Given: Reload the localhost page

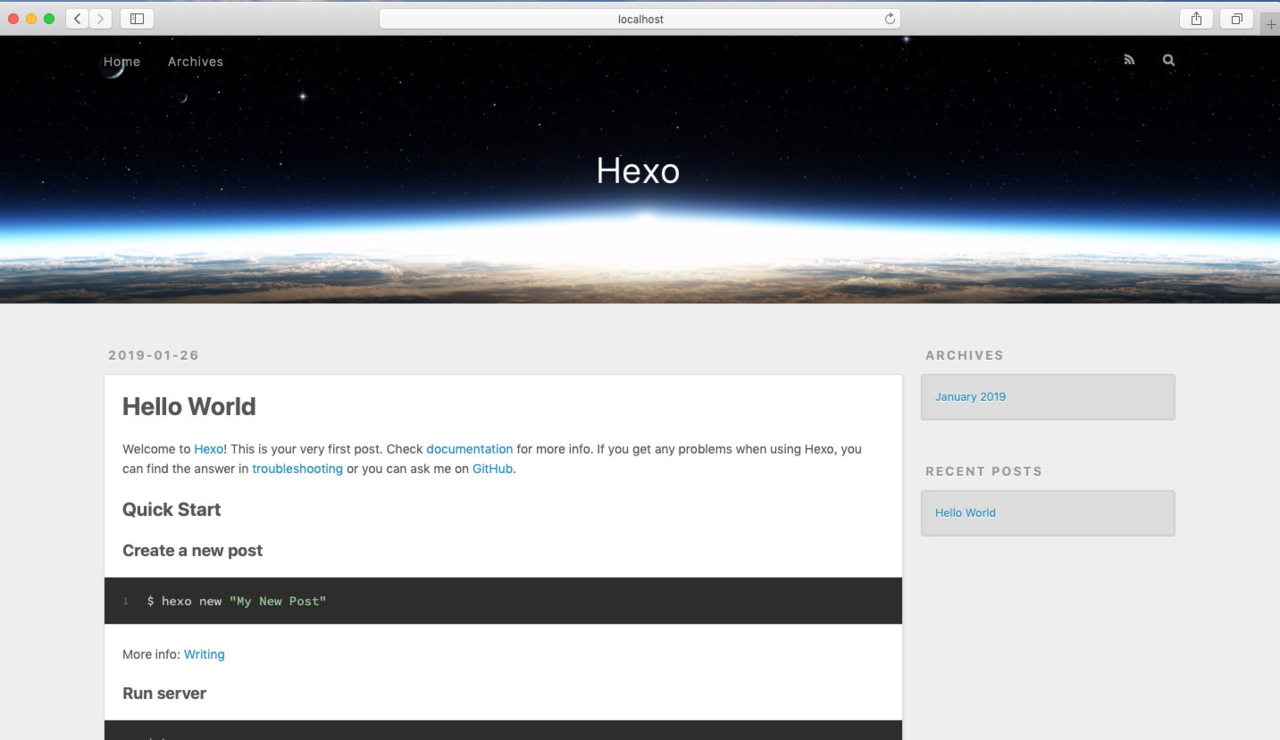Looking at the screenshot, I should point(890,19).
